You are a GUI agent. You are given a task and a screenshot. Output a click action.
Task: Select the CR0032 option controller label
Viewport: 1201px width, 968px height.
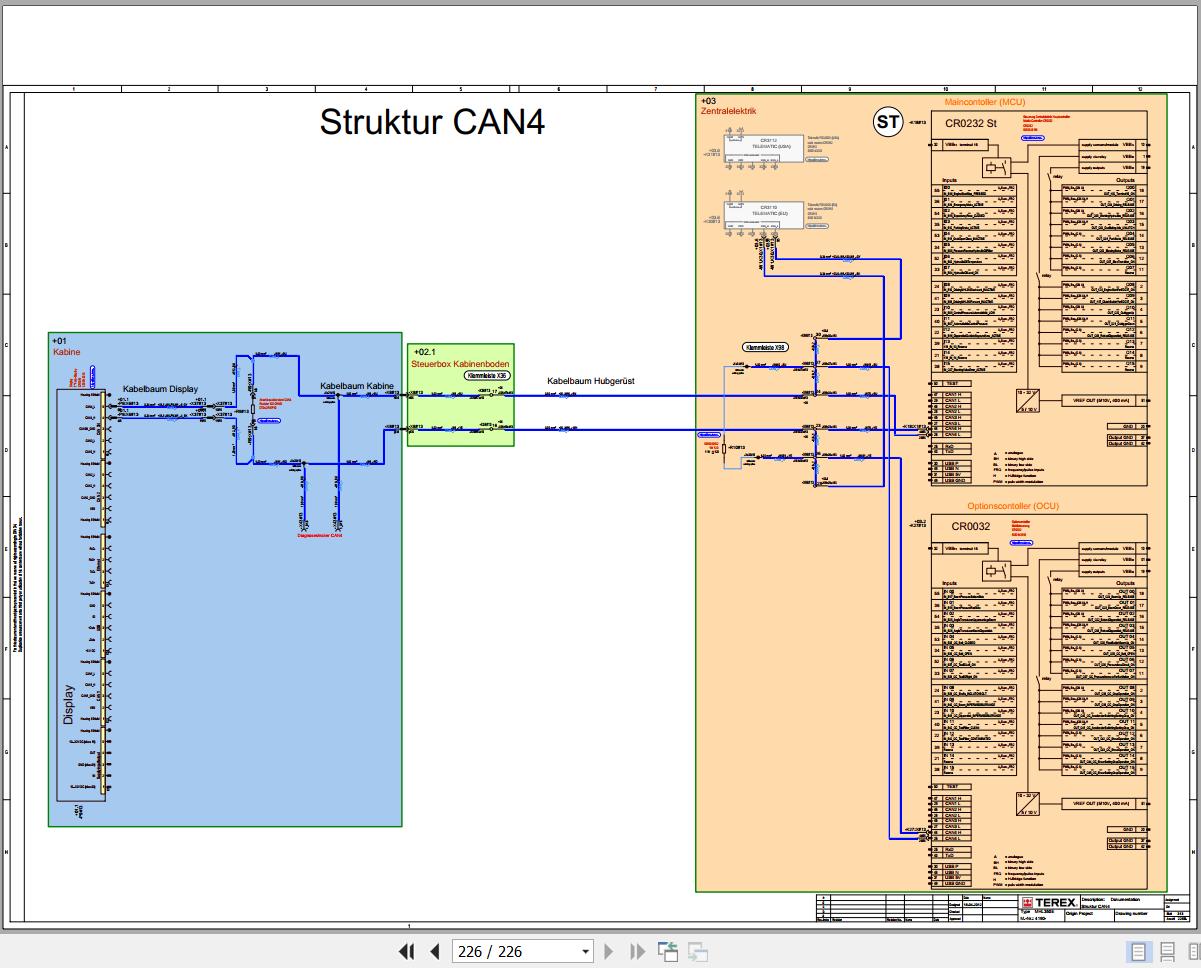coord(971,526)
